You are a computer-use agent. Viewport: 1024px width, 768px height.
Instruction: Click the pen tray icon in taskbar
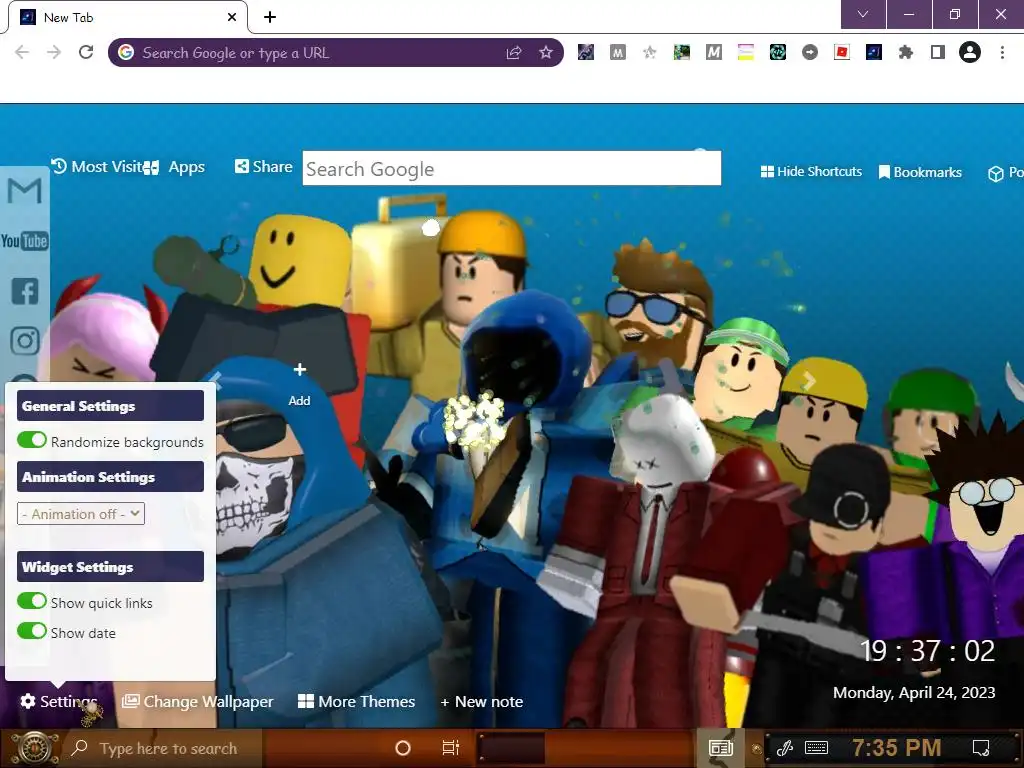[x=784, y=747]
